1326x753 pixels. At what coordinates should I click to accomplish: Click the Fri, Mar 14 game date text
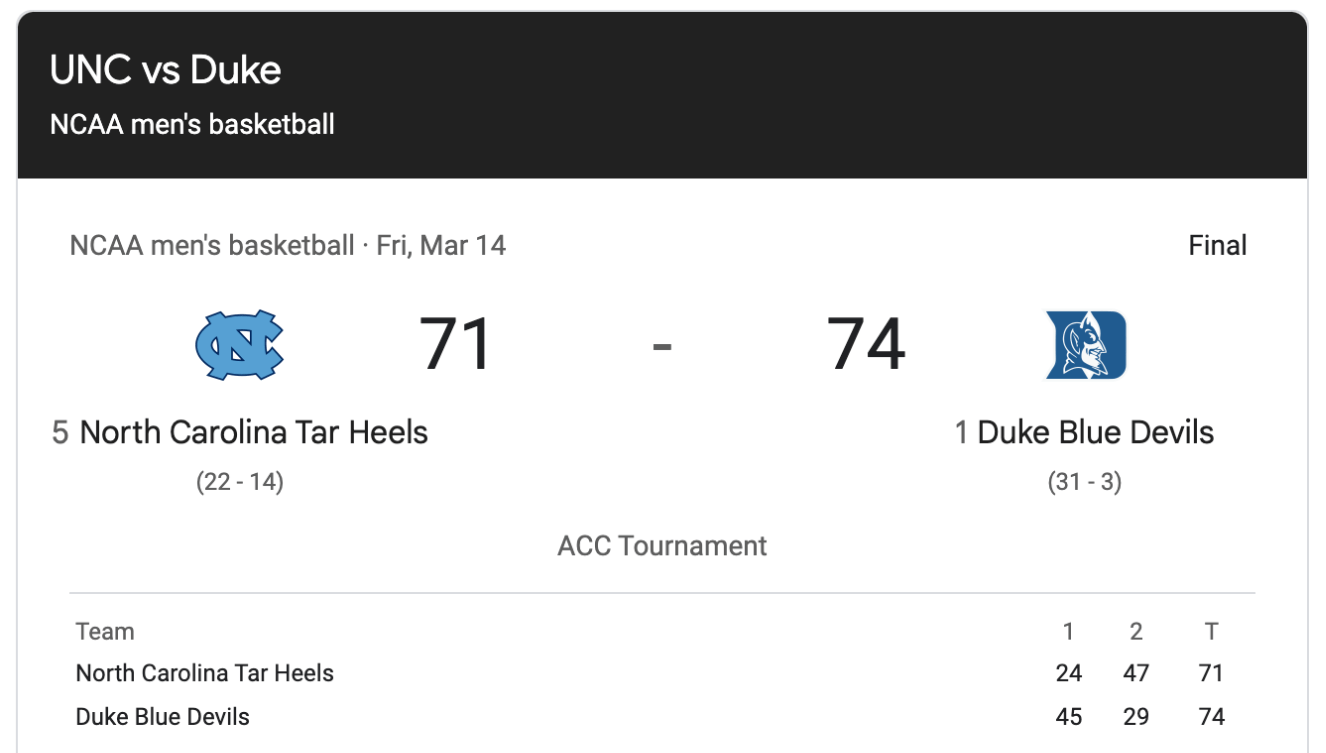click(441, 245)
